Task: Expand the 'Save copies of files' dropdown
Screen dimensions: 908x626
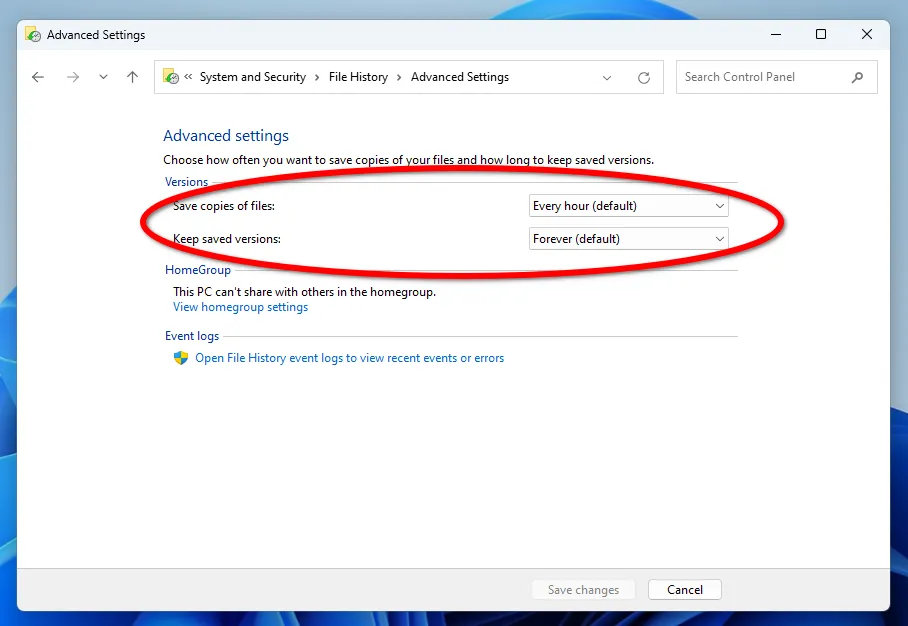Action: pyautogui.click(x=628, y=206)
